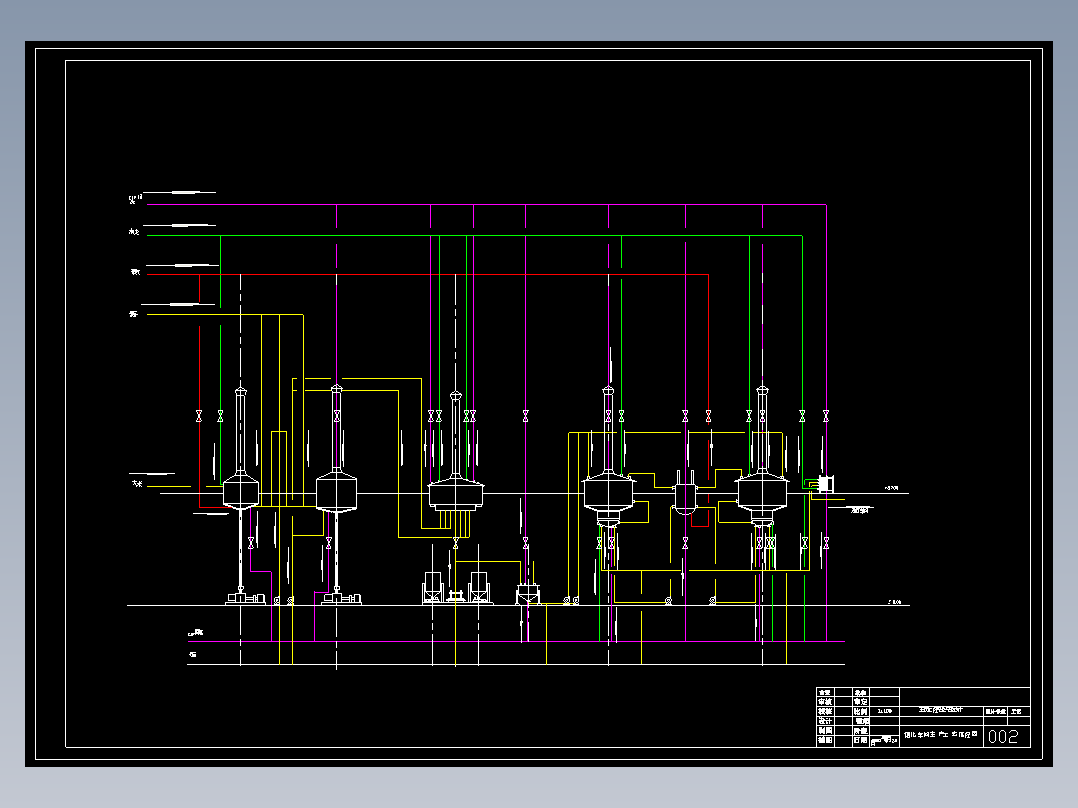Select the 日期 cell in the title block
This screenshot has height=808, width=1078.
(x=861, y=741)
